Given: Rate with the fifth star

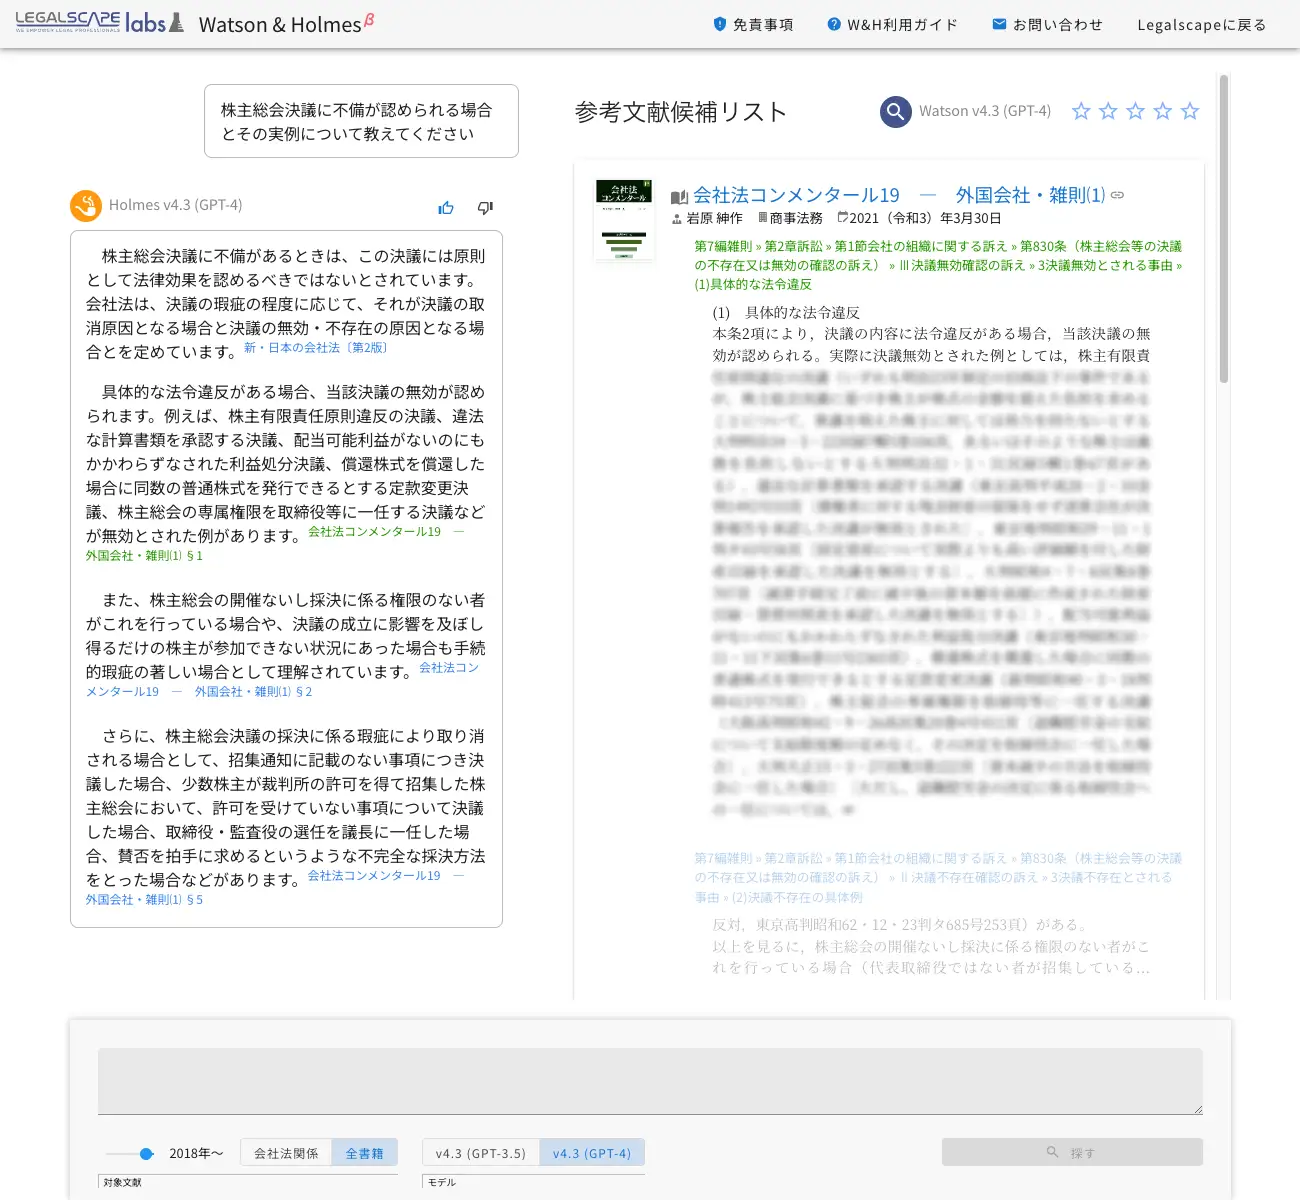Looking at the screenshot, I should (x=1190, y=111).
